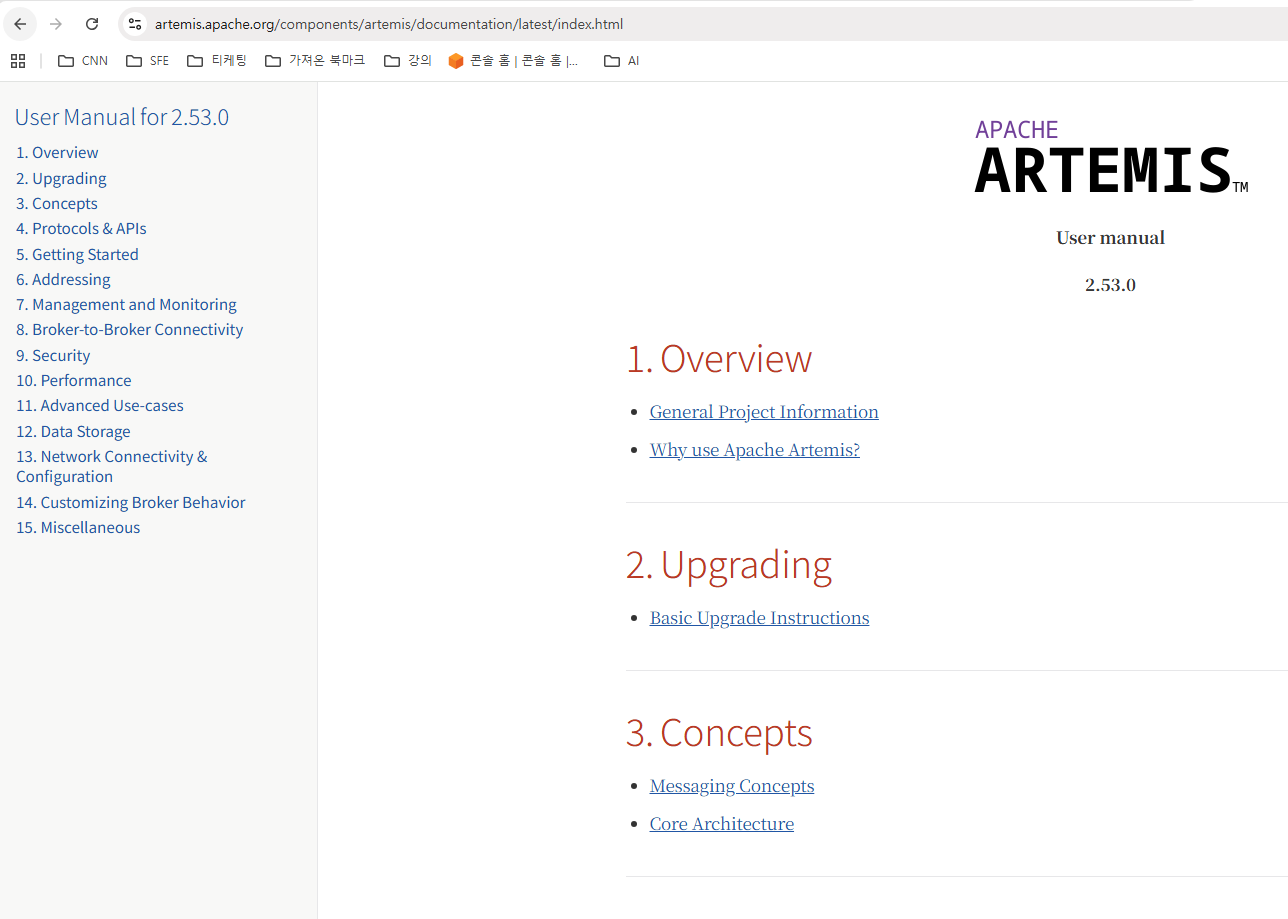Go to 11. Advanced Use-cases in sidebar
The width and height of the screenshot is (1288, 919).
tap(100, 405)
